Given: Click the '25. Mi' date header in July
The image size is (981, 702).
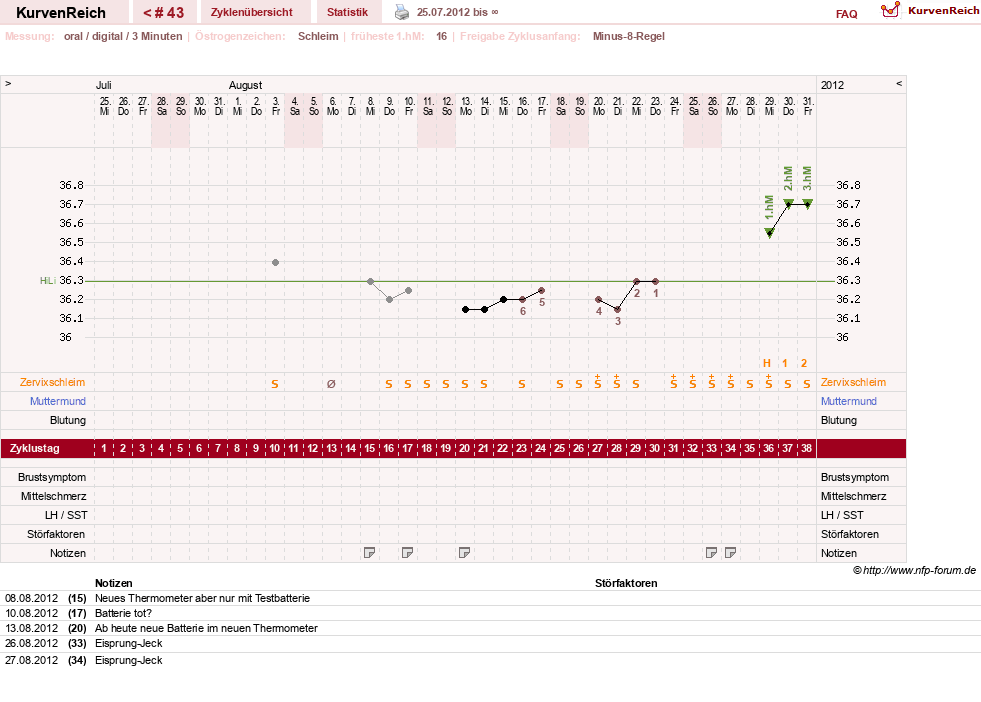Looking at the screenshot, I should [x=104, y=106].
